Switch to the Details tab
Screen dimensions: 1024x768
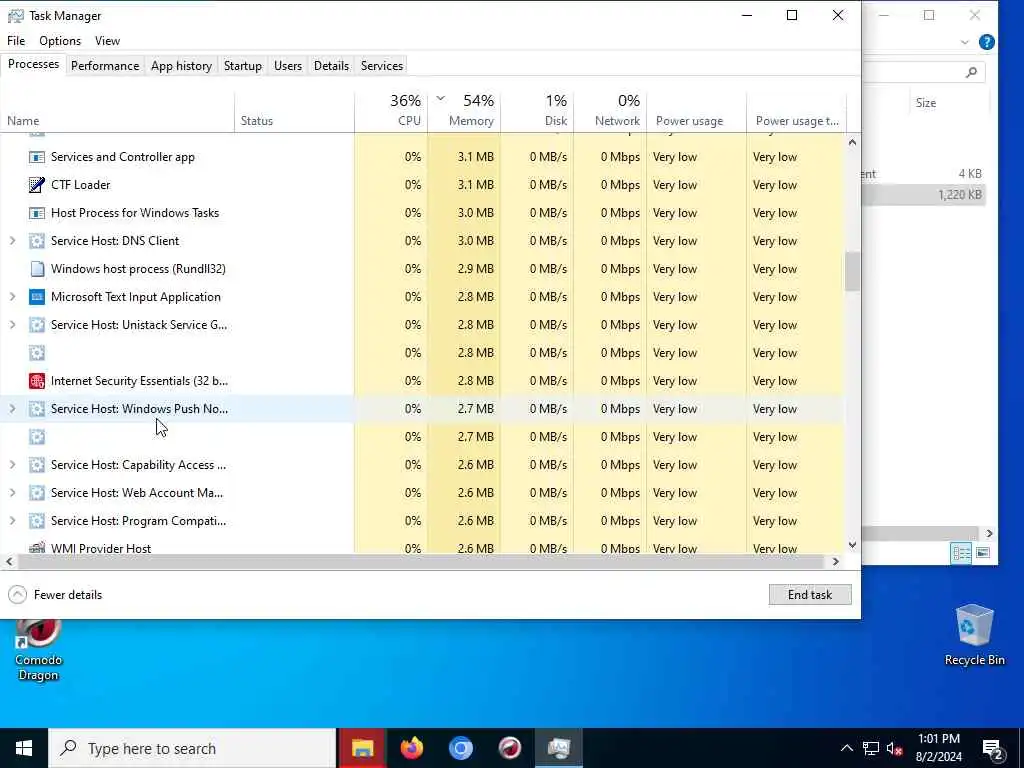(331, 66)
